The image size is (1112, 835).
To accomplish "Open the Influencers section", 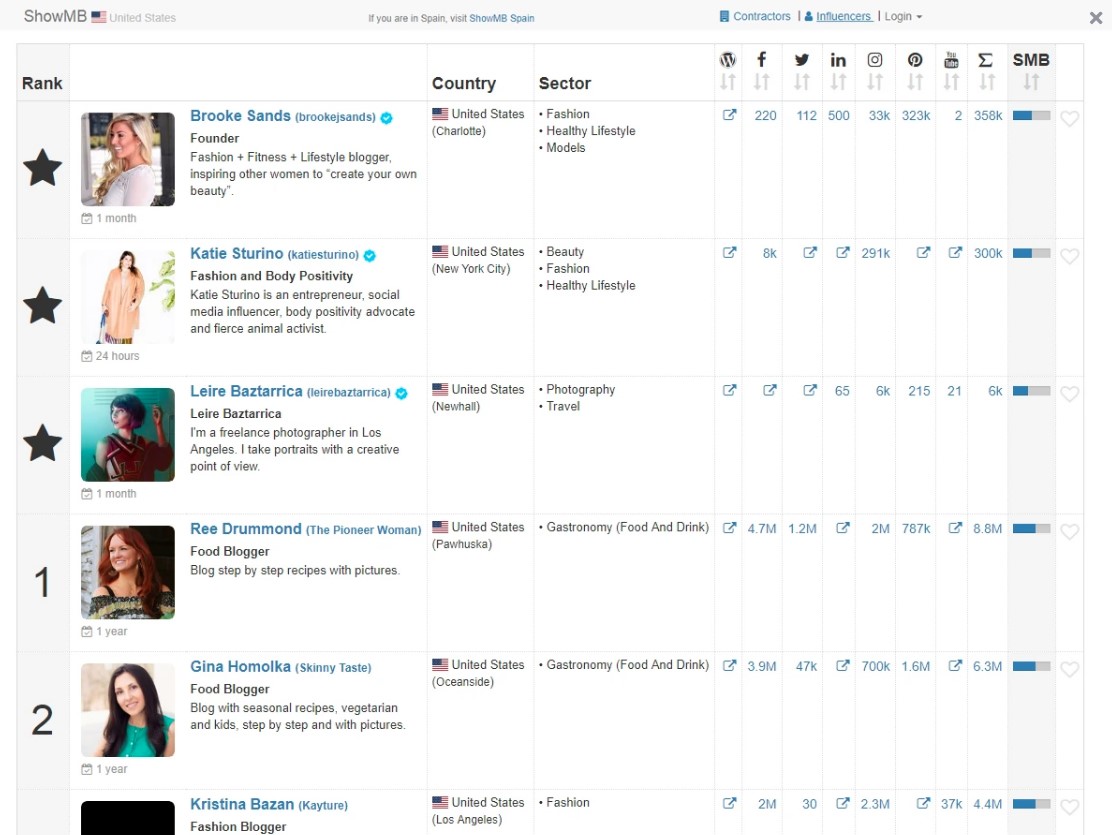I will 838,16.
